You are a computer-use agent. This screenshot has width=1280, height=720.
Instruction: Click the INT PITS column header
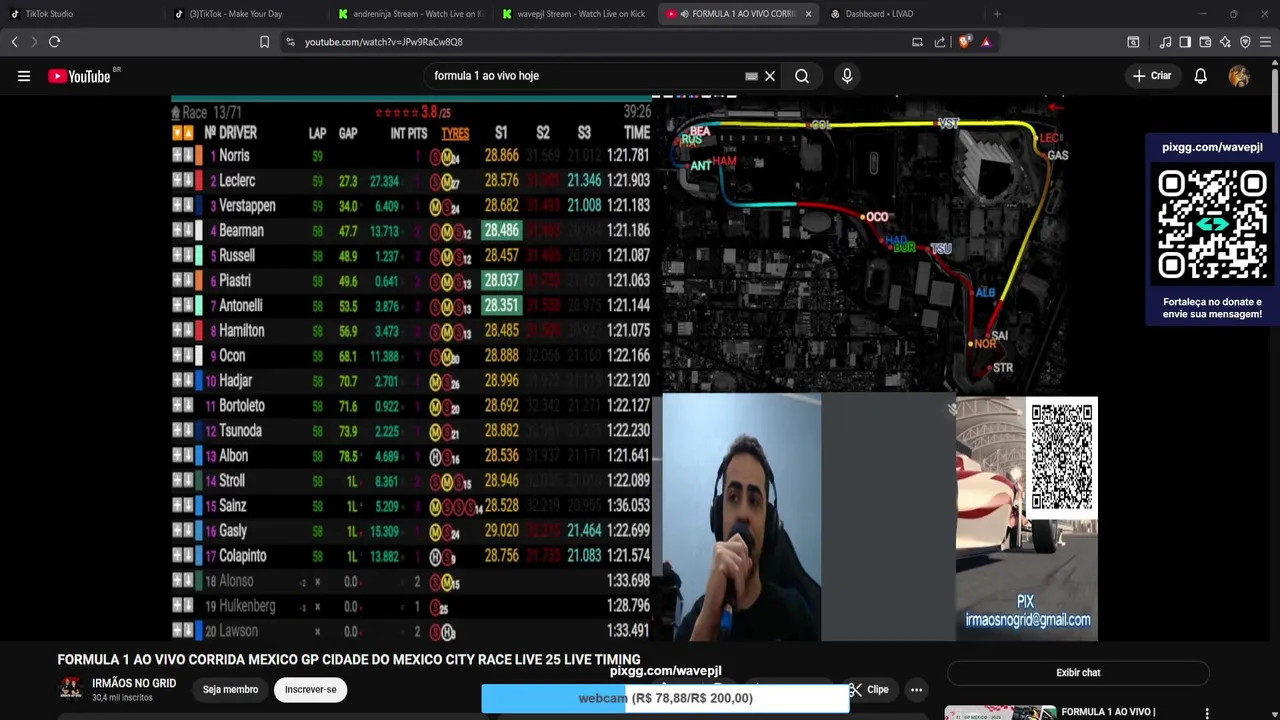point(409,133)
